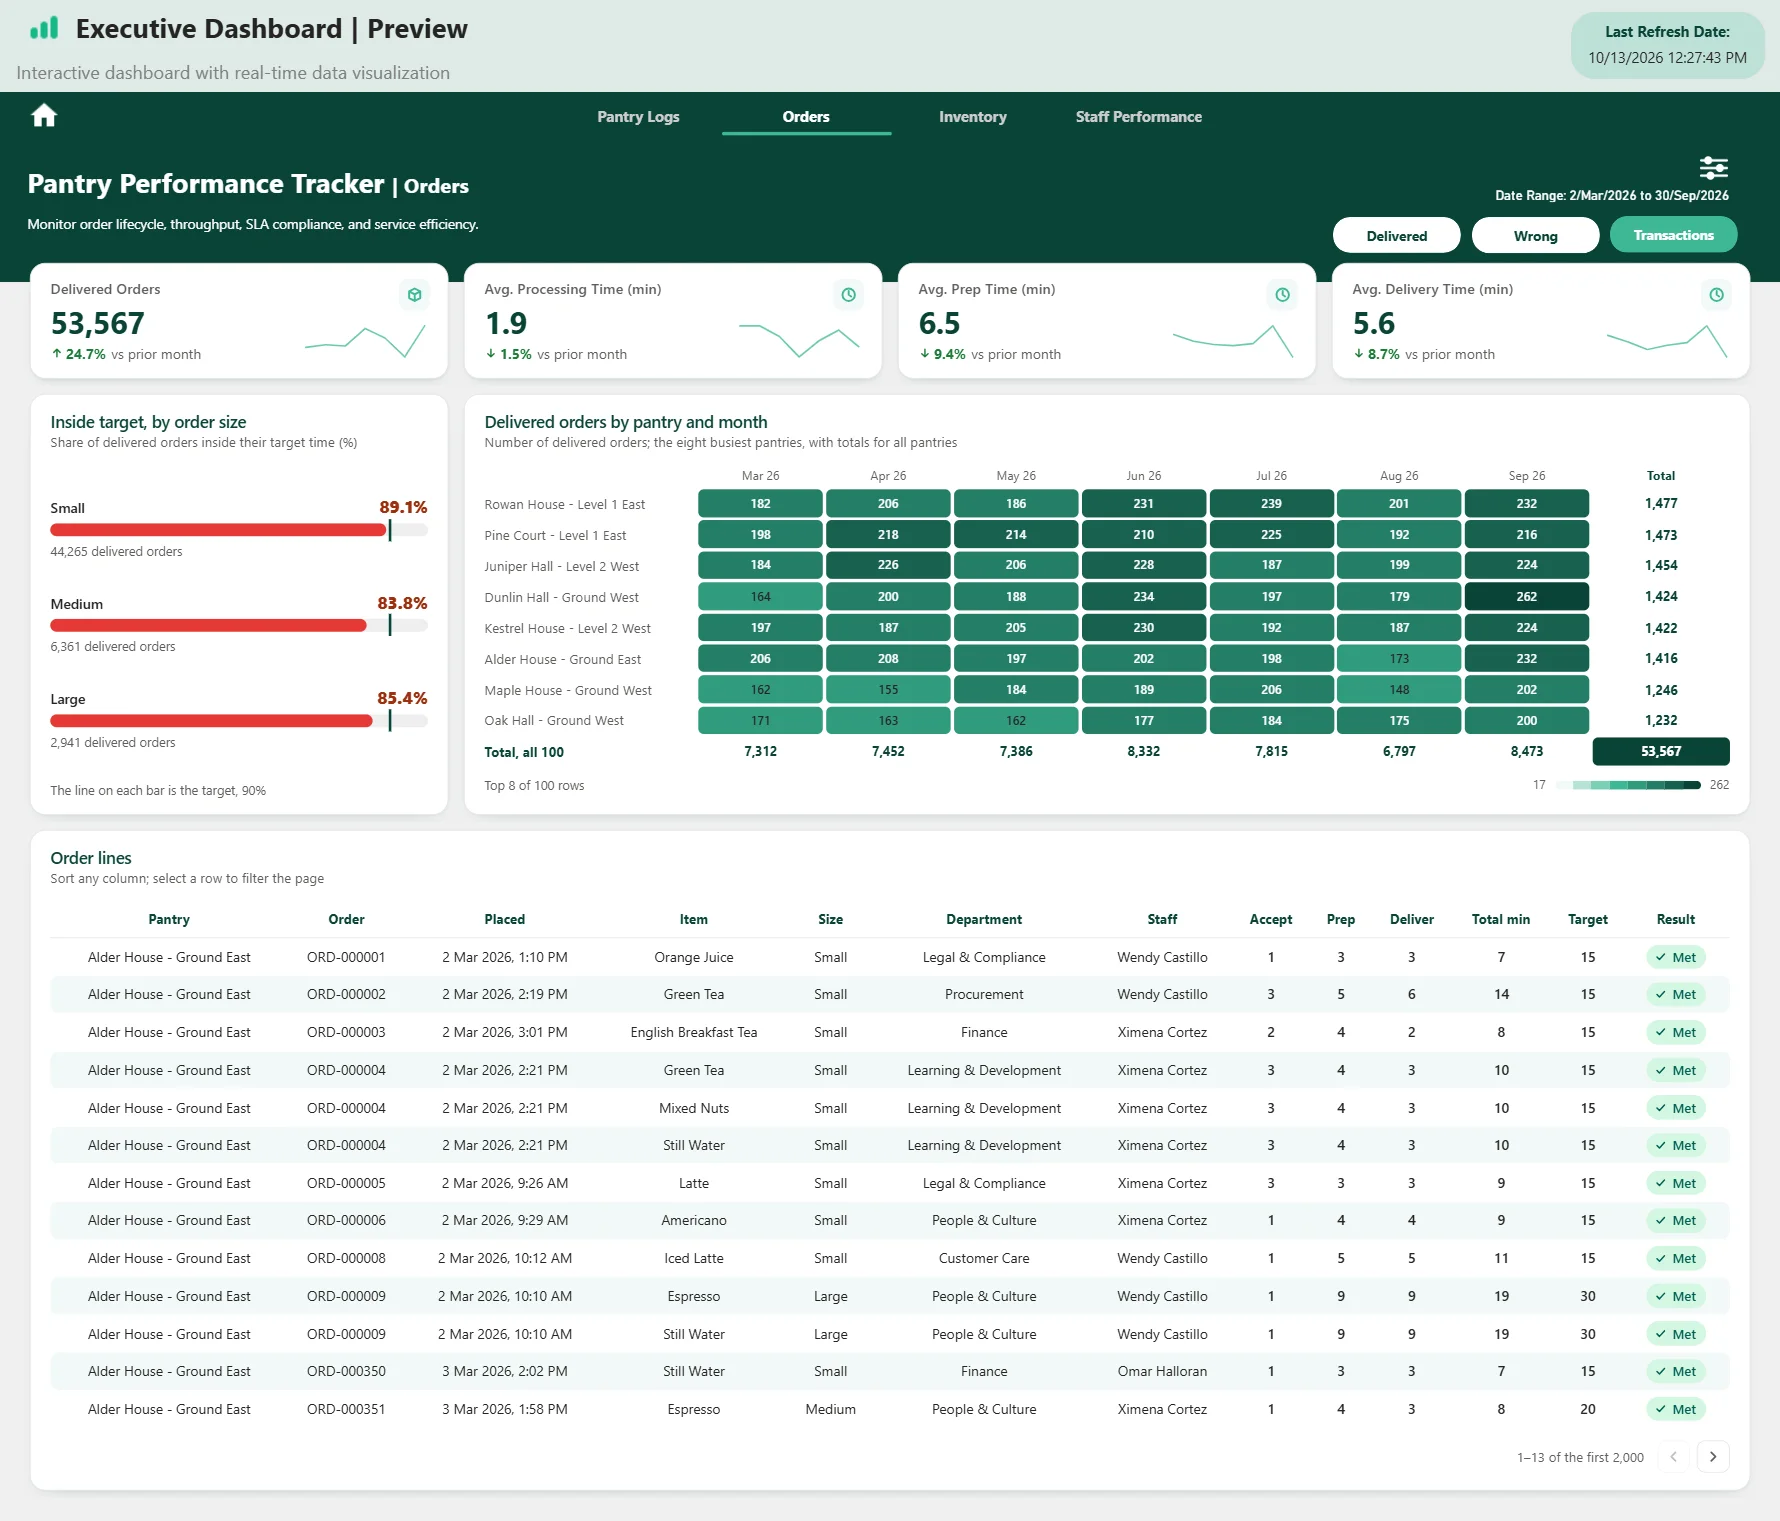The image size is (1780, 1521).
Task: Sort order lines by Result column
Action: tap(1676, 920)
